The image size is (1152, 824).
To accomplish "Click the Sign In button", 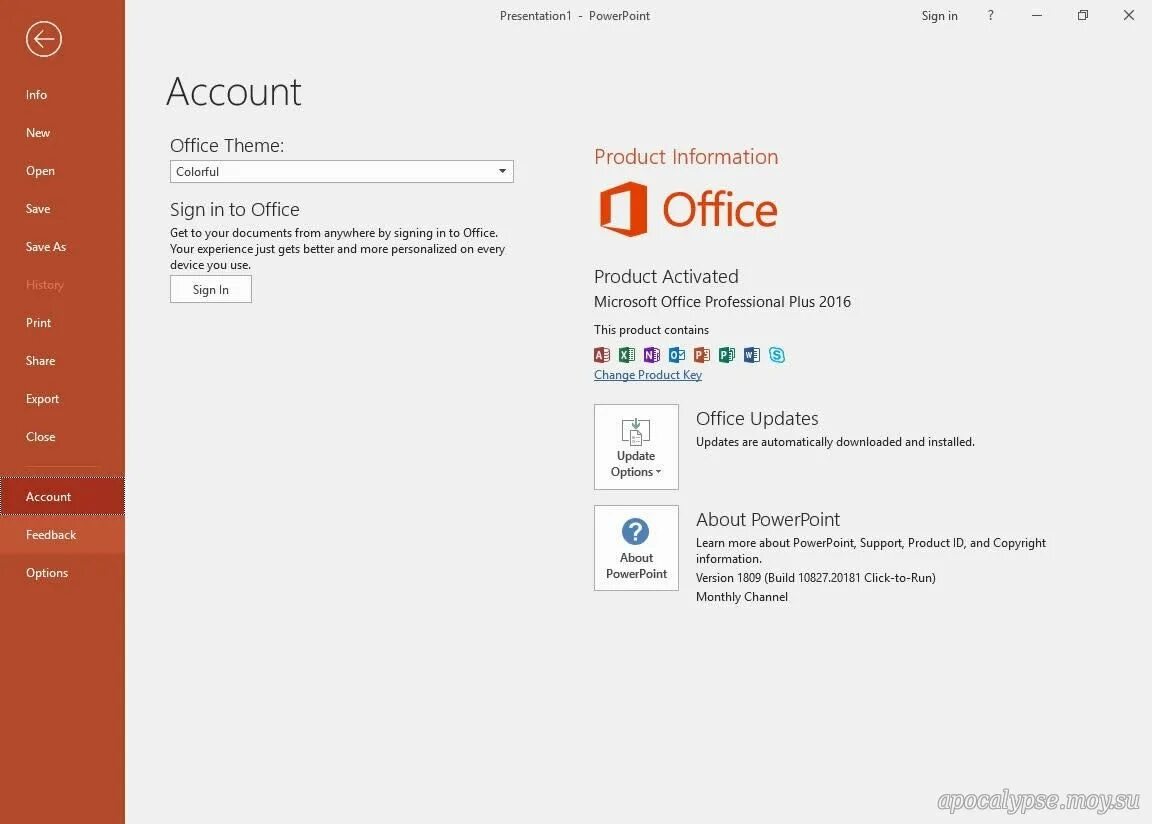I will tap(211, 289).
